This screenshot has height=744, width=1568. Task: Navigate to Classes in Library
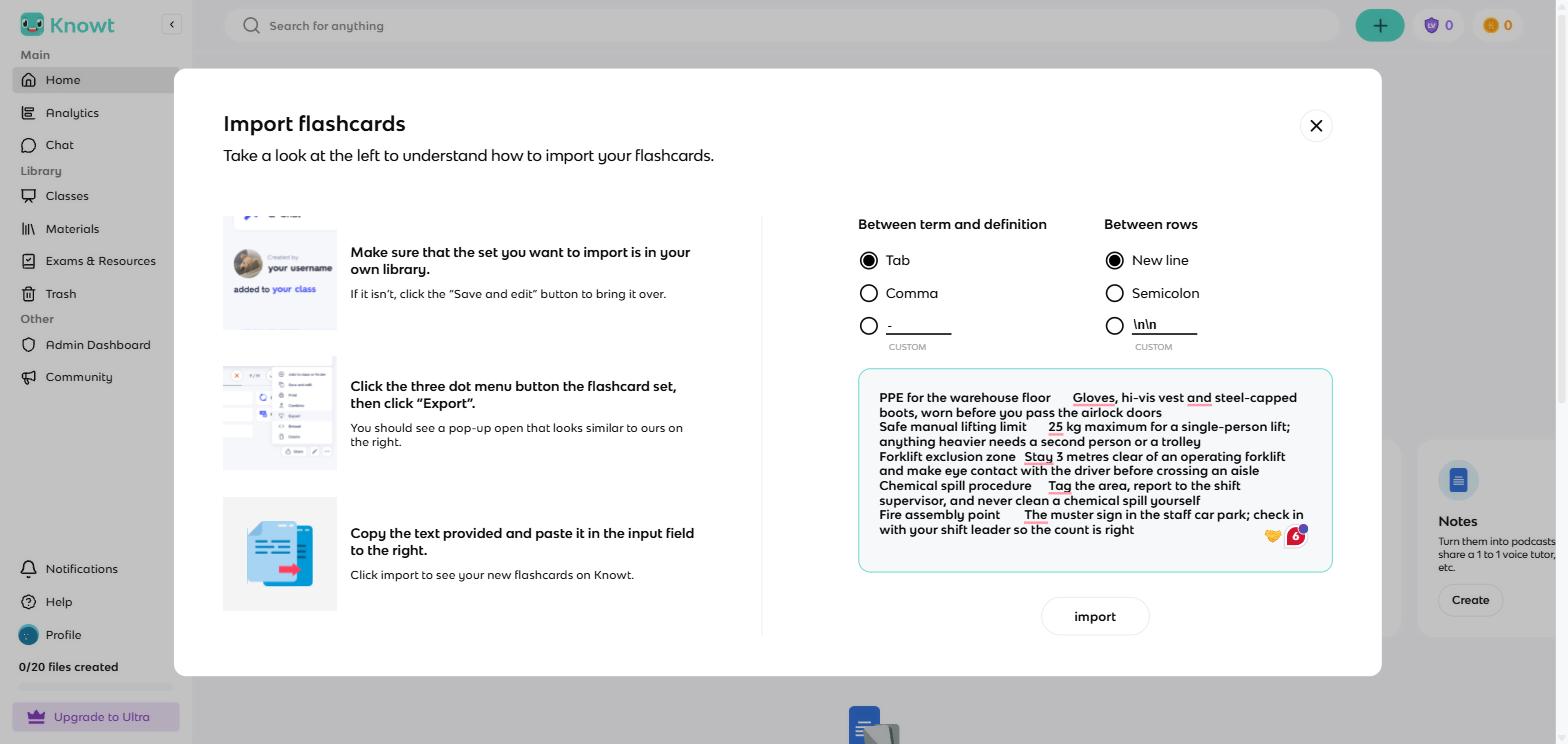[96, 196]
